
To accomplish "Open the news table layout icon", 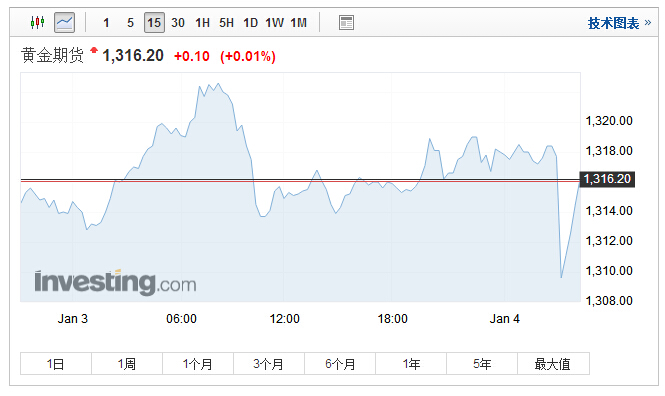I will pyautogui.click(x=346, y=22).
